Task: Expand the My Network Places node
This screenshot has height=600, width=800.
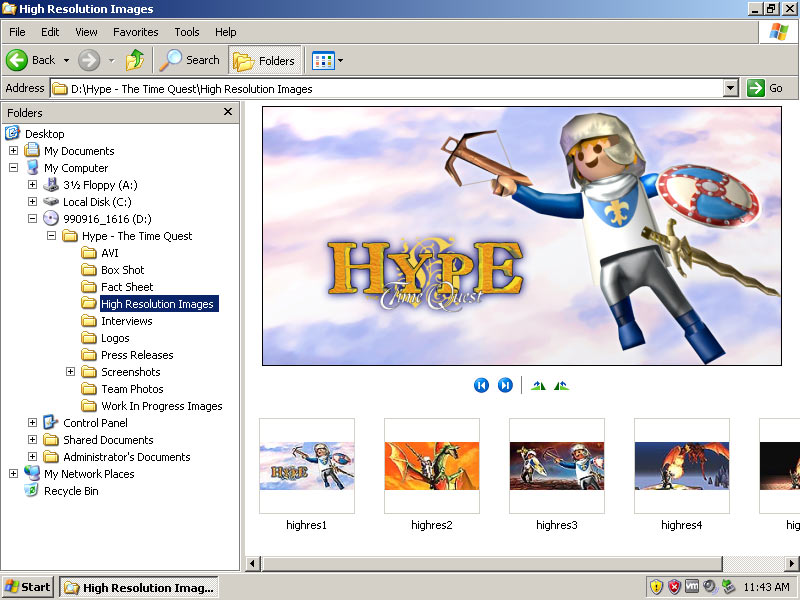Action: (13, 473)
